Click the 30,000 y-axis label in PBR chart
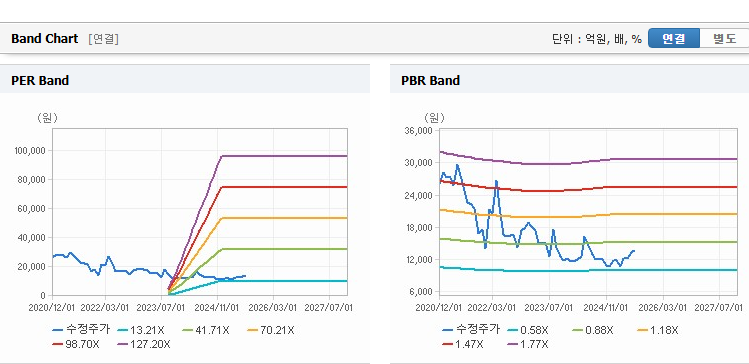 [419, 163]
